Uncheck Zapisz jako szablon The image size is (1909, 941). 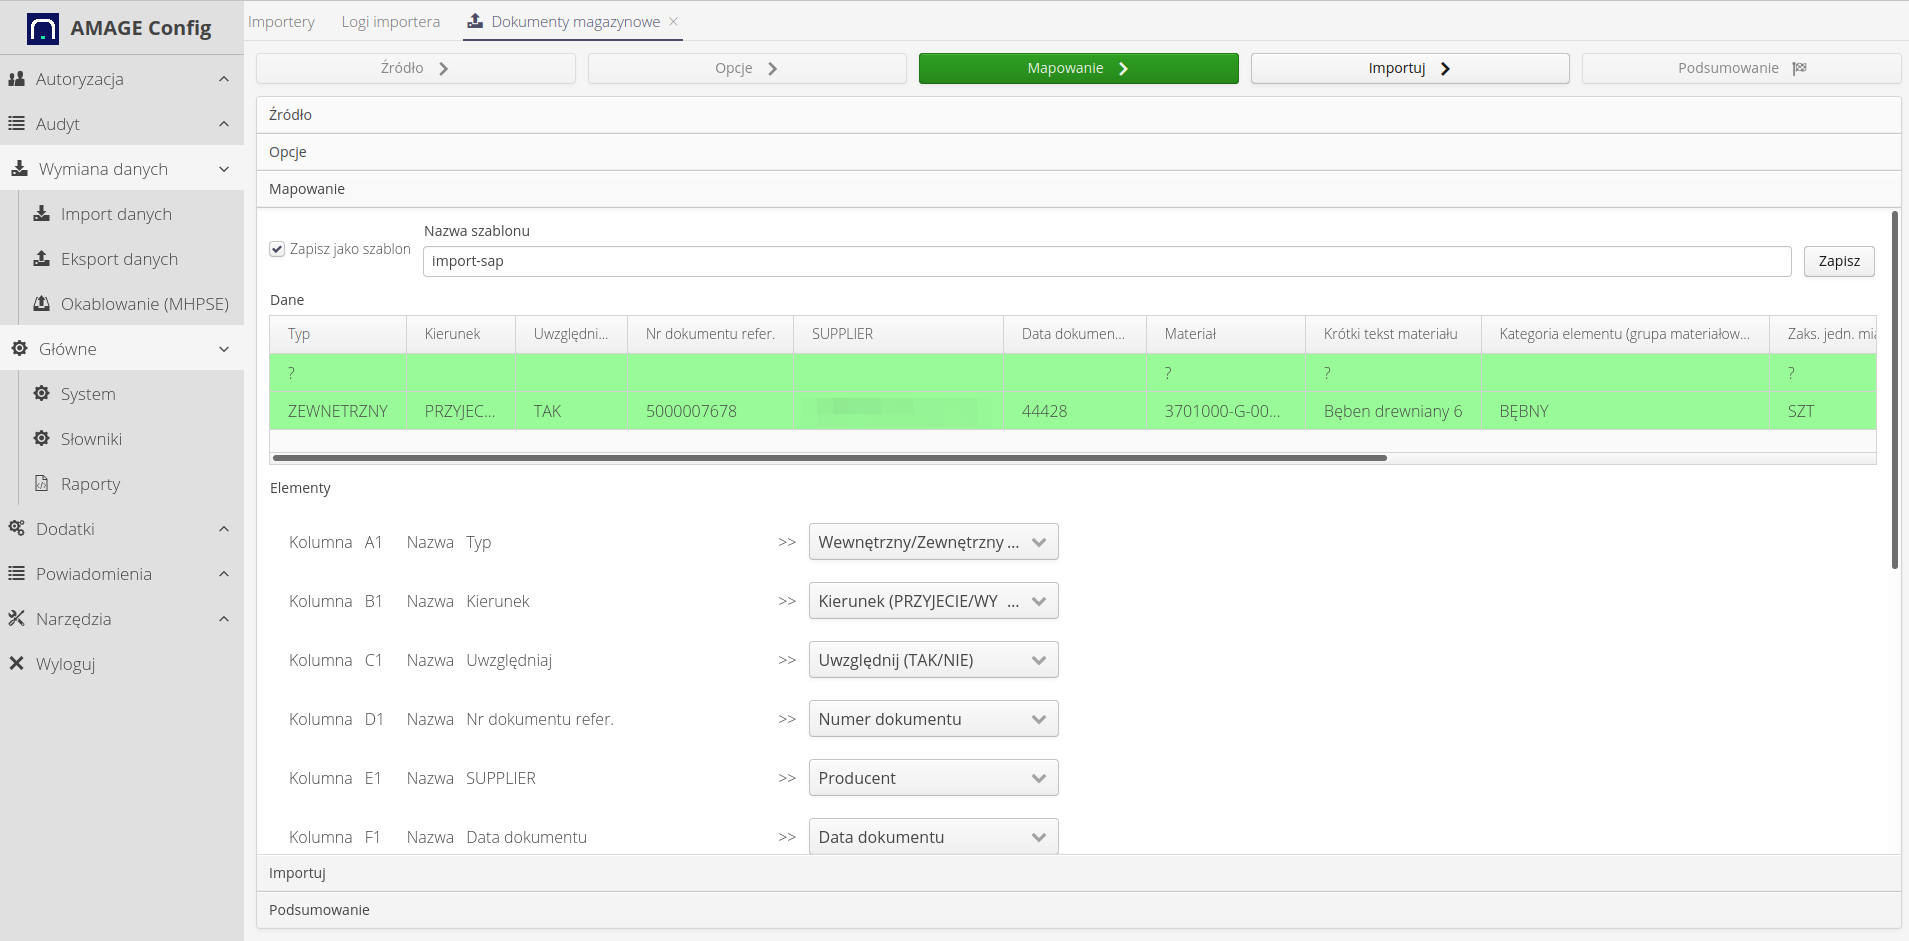pyautogui.click(x=277, y=249)
